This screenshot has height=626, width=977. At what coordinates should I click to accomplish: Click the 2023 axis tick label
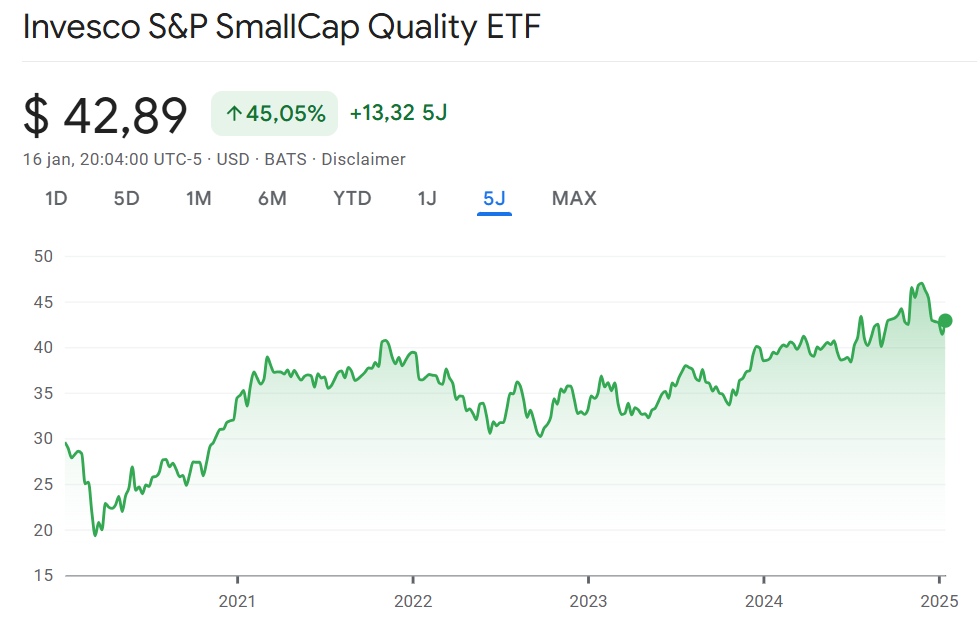(588, 601)
